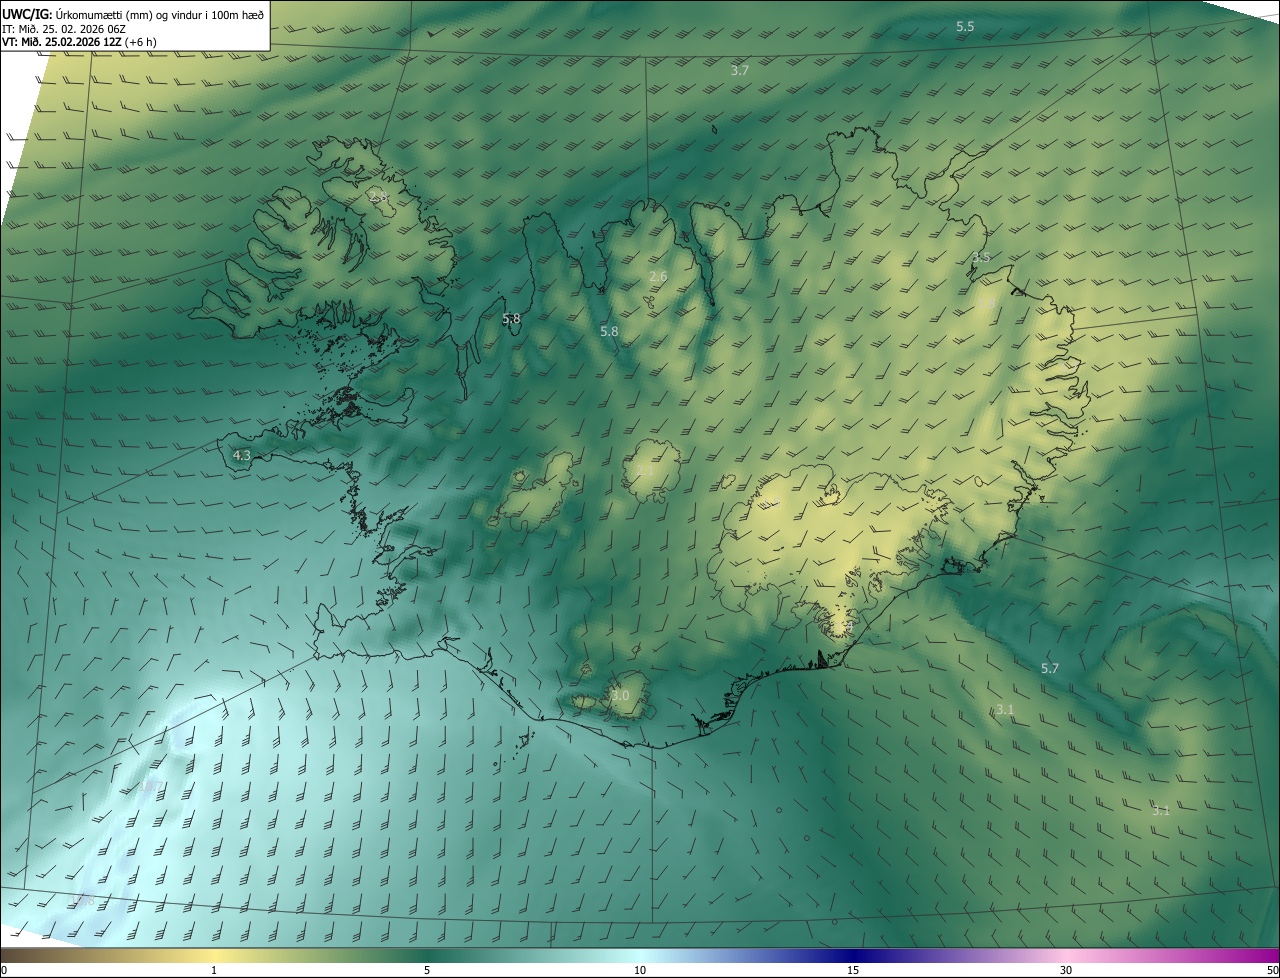Click the 2.6 value label on map

658,277
